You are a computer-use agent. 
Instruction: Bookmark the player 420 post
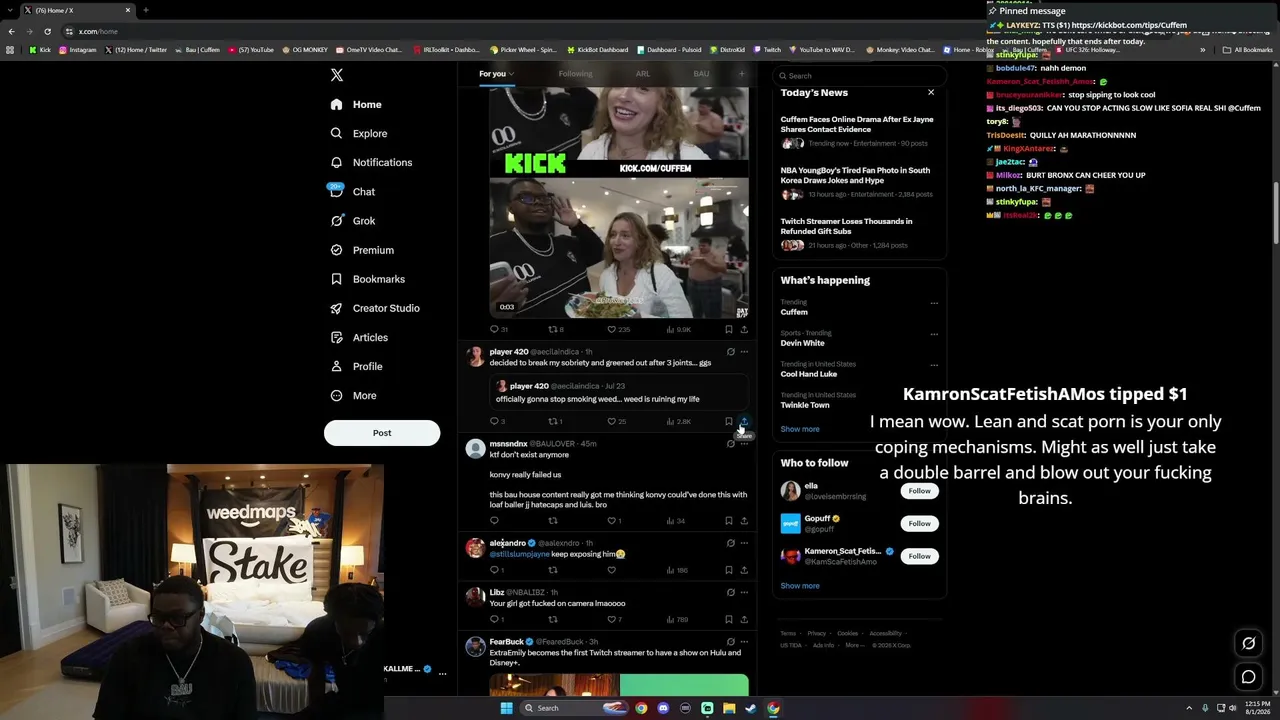(728, 422)
